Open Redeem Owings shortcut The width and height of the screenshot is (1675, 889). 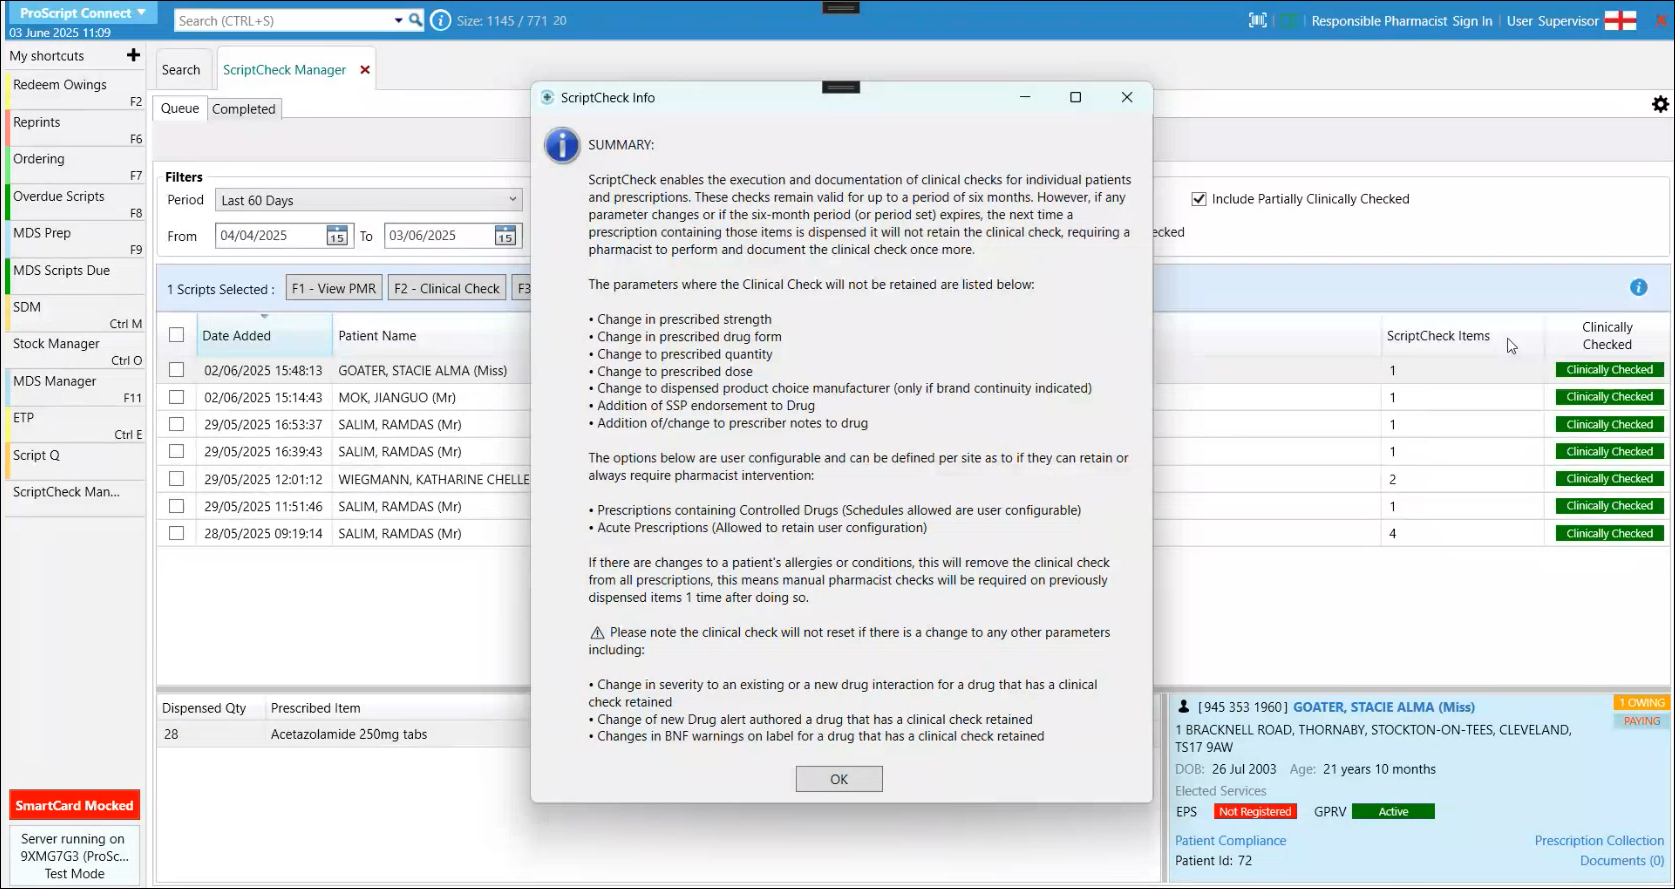pos(76,92)
